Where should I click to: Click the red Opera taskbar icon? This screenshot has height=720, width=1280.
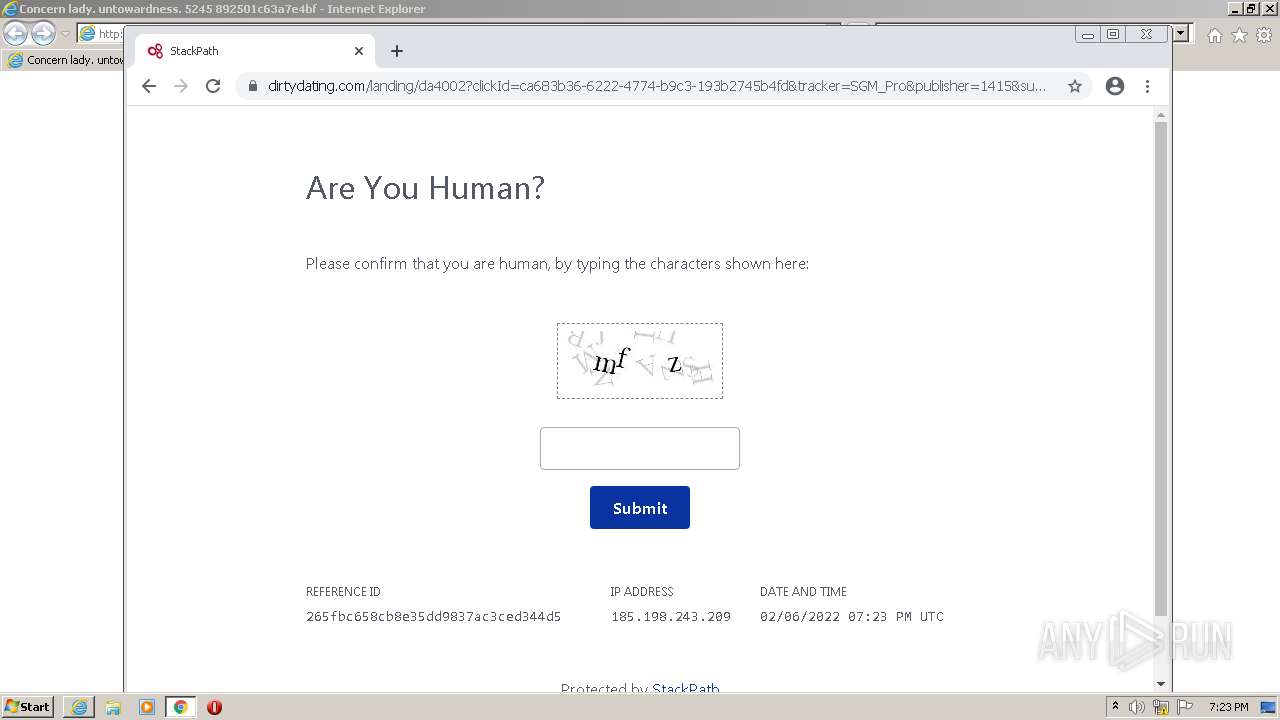pos(214,707)
